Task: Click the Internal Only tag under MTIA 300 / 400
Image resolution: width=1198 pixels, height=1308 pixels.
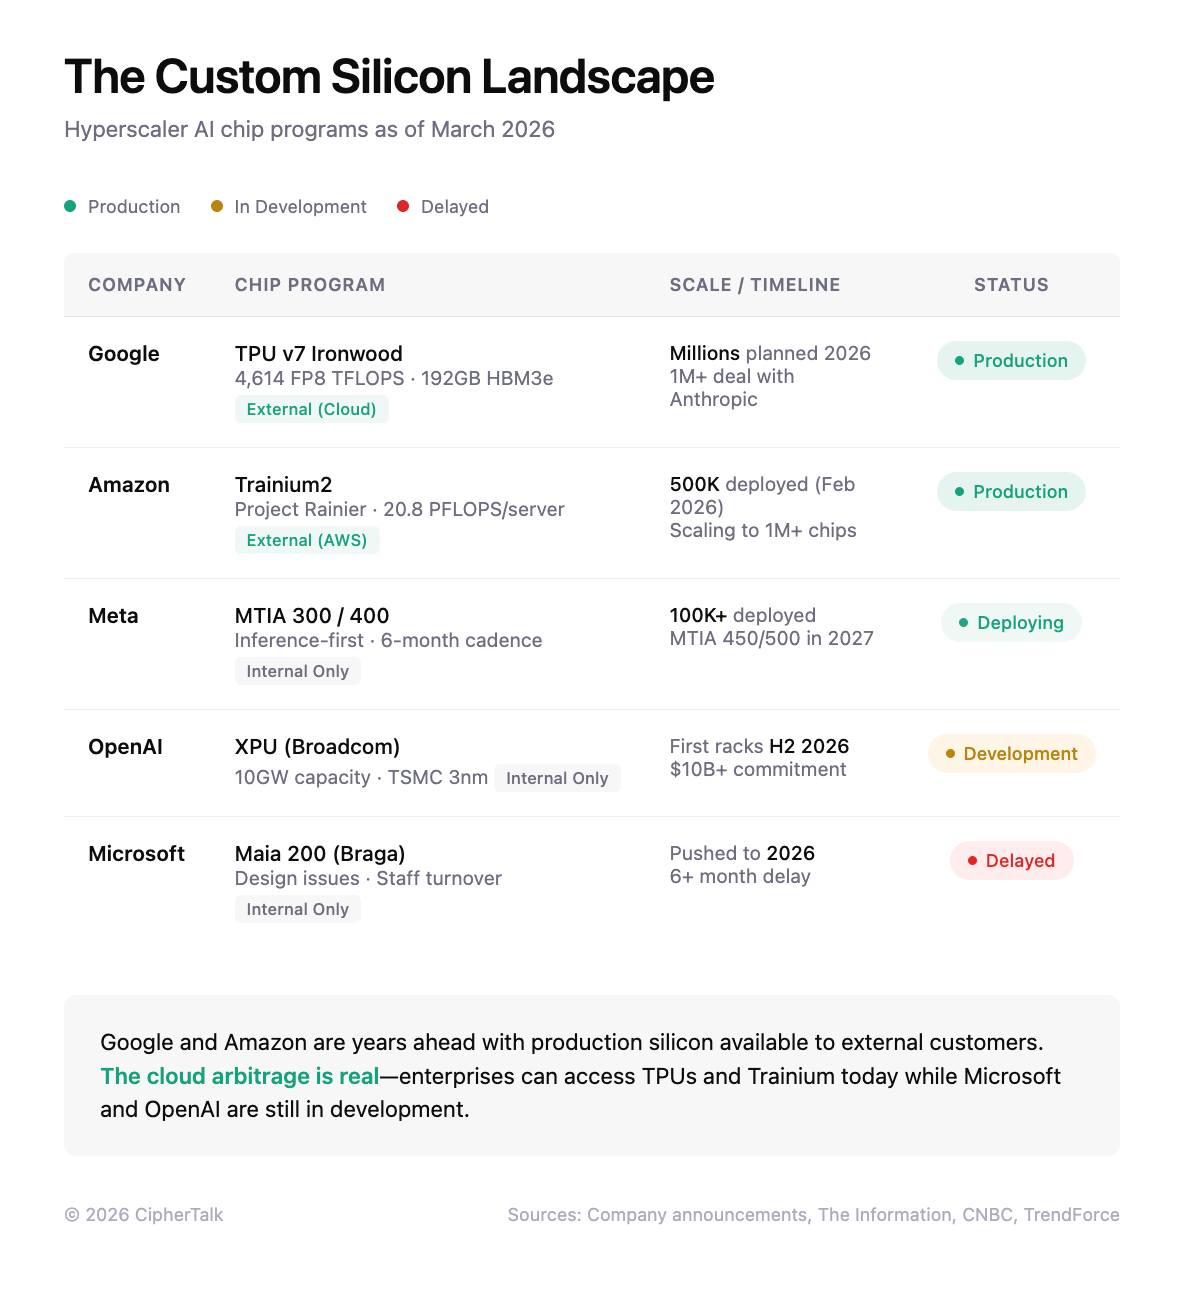Action: 297,671
